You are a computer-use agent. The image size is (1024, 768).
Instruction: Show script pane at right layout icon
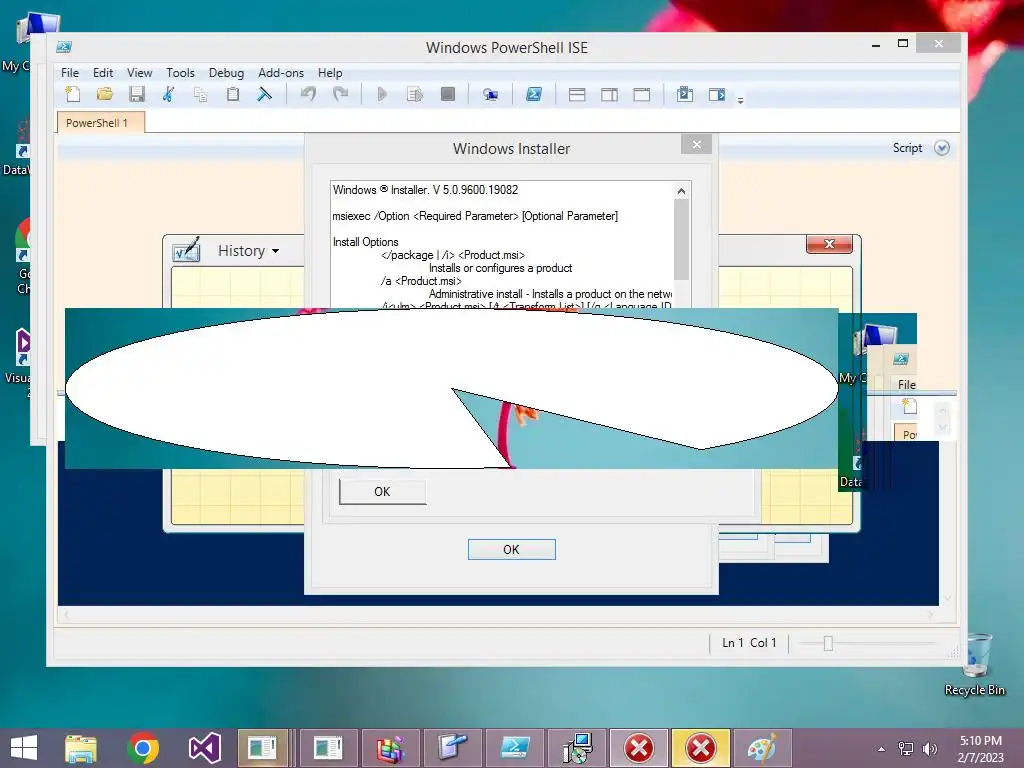pos(609,95)
